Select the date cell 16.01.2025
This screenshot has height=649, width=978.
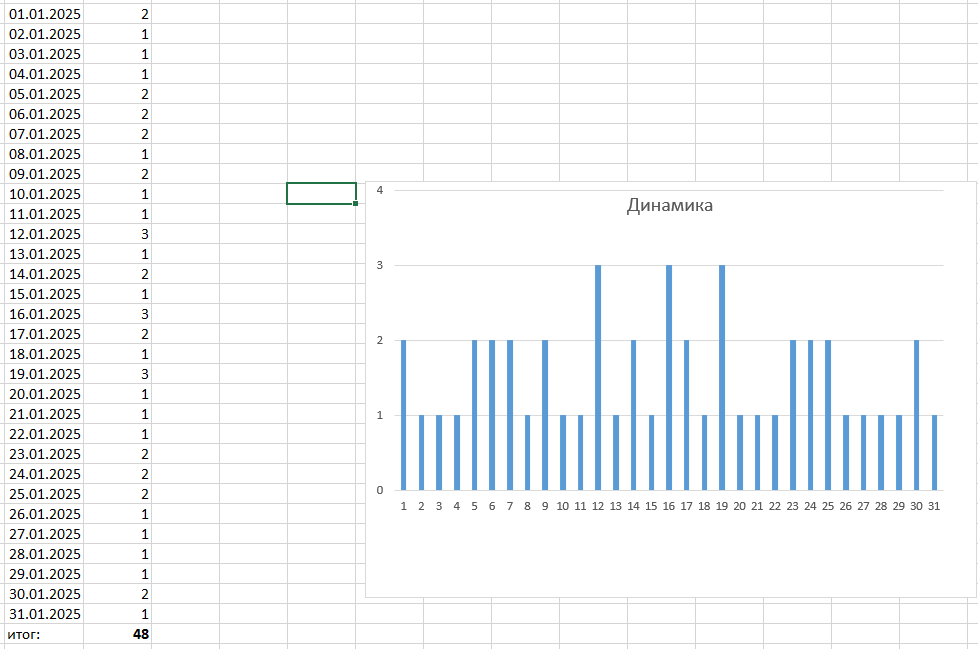(44, 314)
